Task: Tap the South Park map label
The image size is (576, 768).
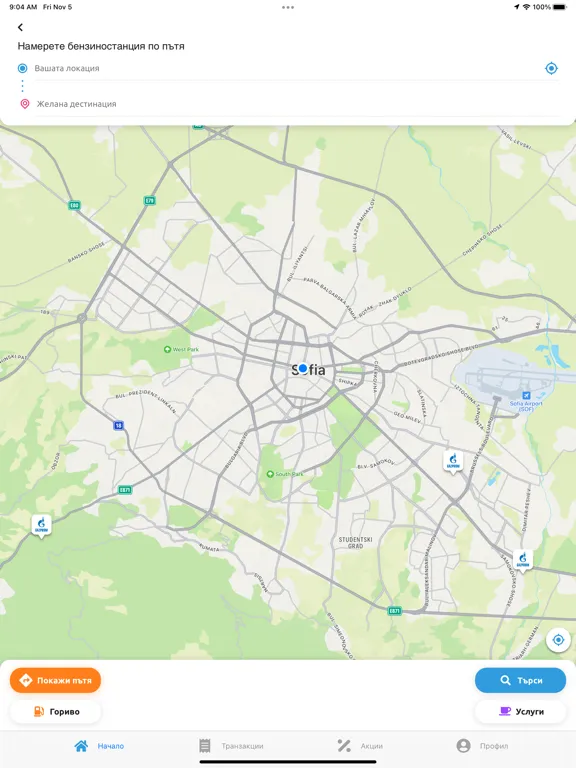Action: 285,474
